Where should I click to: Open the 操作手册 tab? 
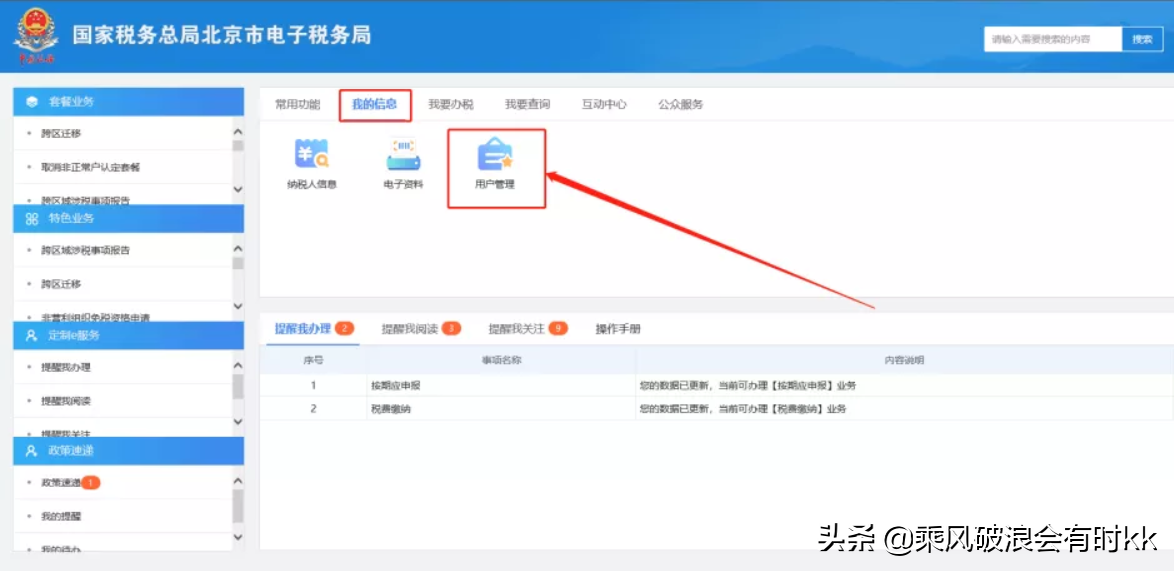(618, 329)
